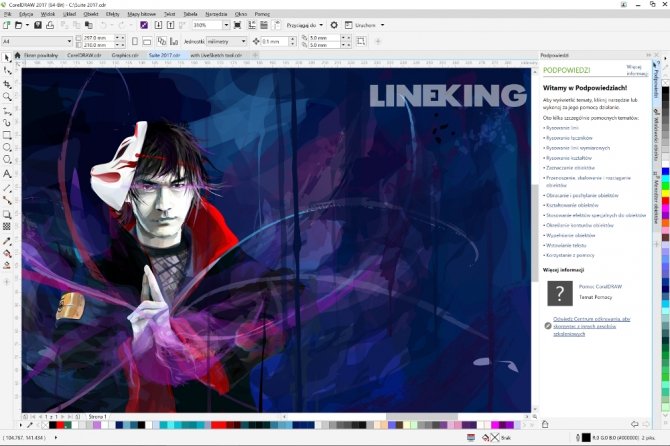Screen dimensions: 670x446
Task: Open the Edycja menu
Action: [x=26, y=14]
